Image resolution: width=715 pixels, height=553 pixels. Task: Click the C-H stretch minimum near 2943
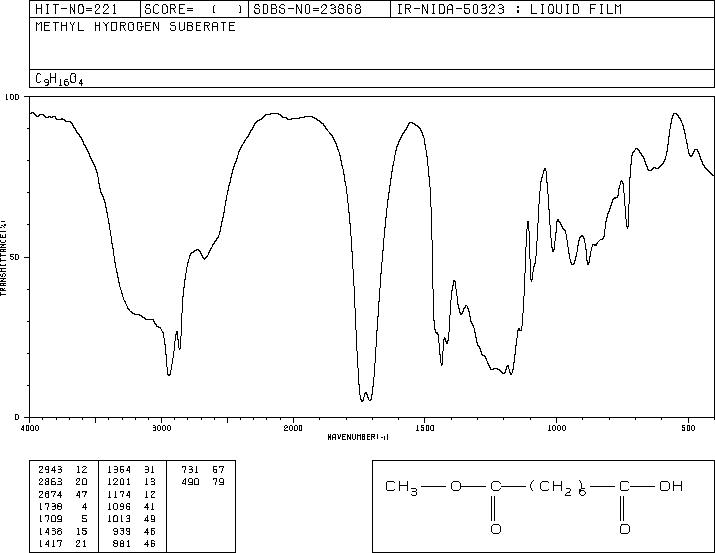[169, 374]
